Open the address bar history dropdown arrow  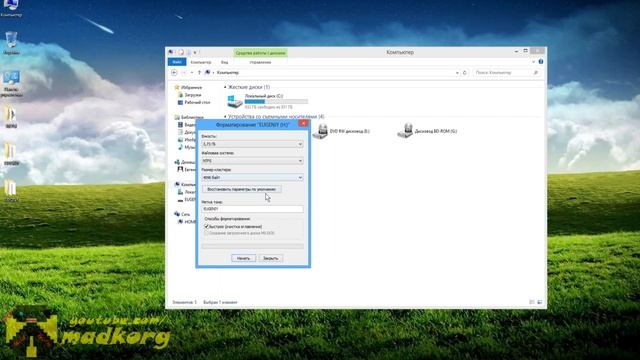pos(457,73)
